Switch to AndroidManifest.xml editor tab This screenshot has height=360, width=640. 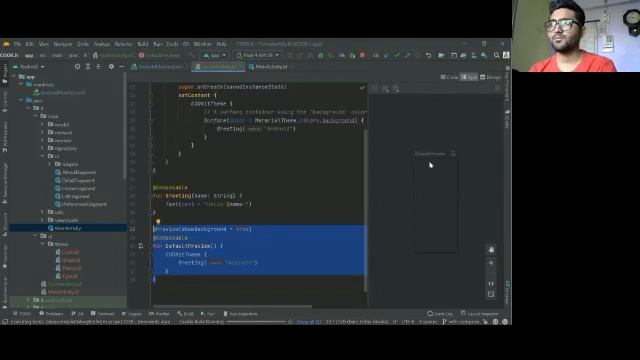(158, 67)
